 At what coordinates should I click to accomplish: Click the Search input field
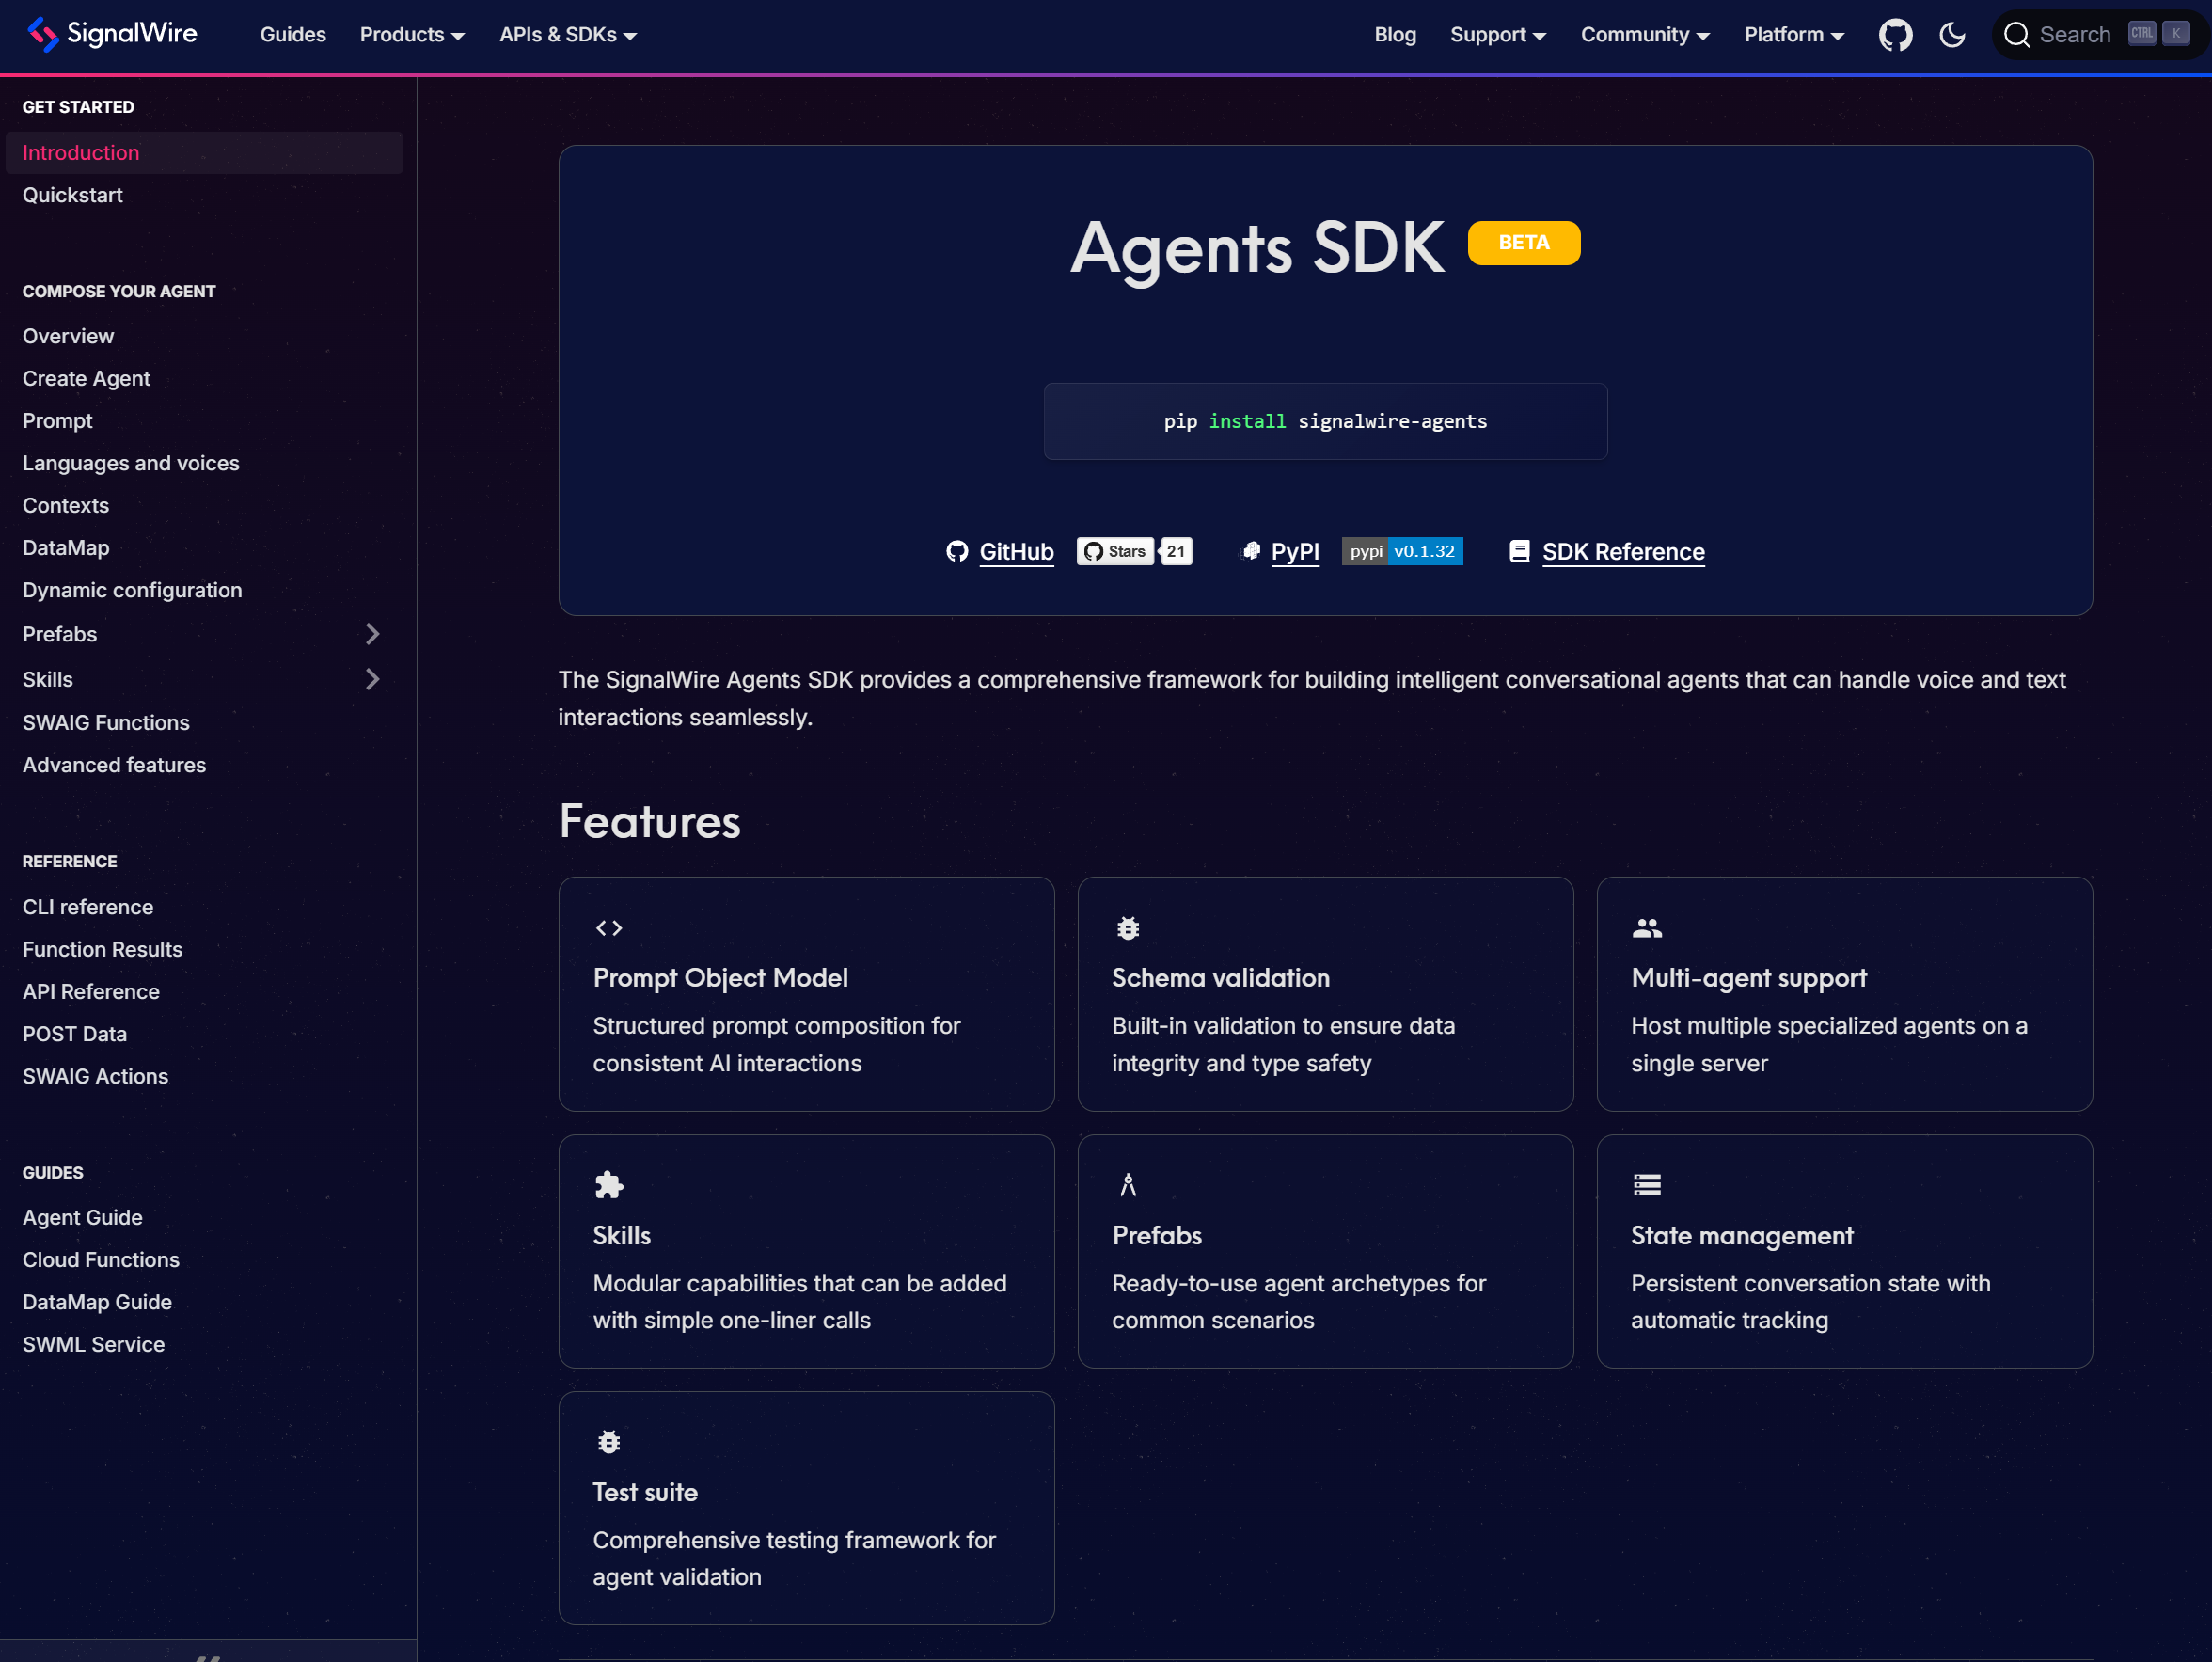2100,35
